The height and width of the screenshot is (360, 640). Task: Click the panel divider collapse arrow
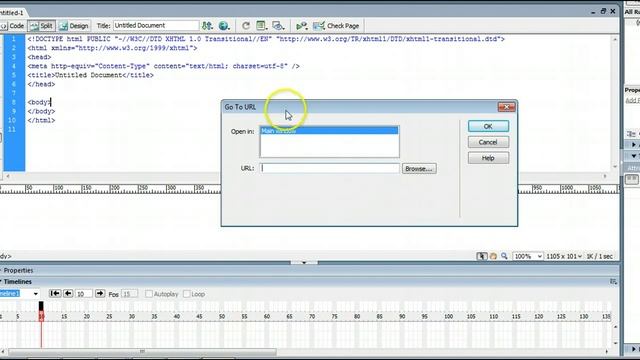tap(304, 263)
